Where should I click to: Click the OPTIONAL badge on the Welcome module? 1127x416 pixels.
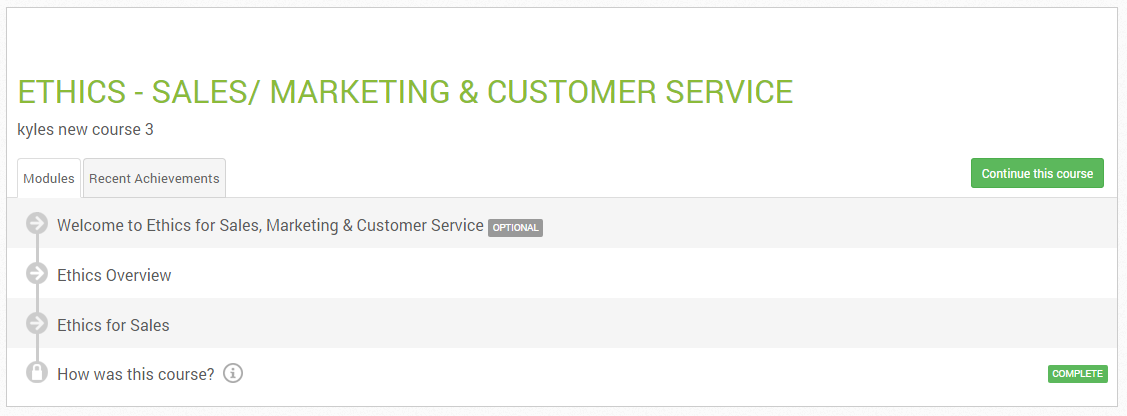(x=515, y=228)
